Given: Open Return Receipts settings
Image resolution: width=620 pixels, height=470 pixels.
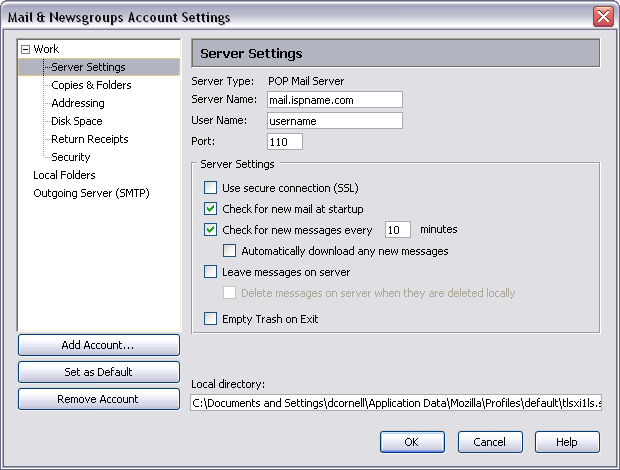Looking at the screenshot, I should [89, 139].
